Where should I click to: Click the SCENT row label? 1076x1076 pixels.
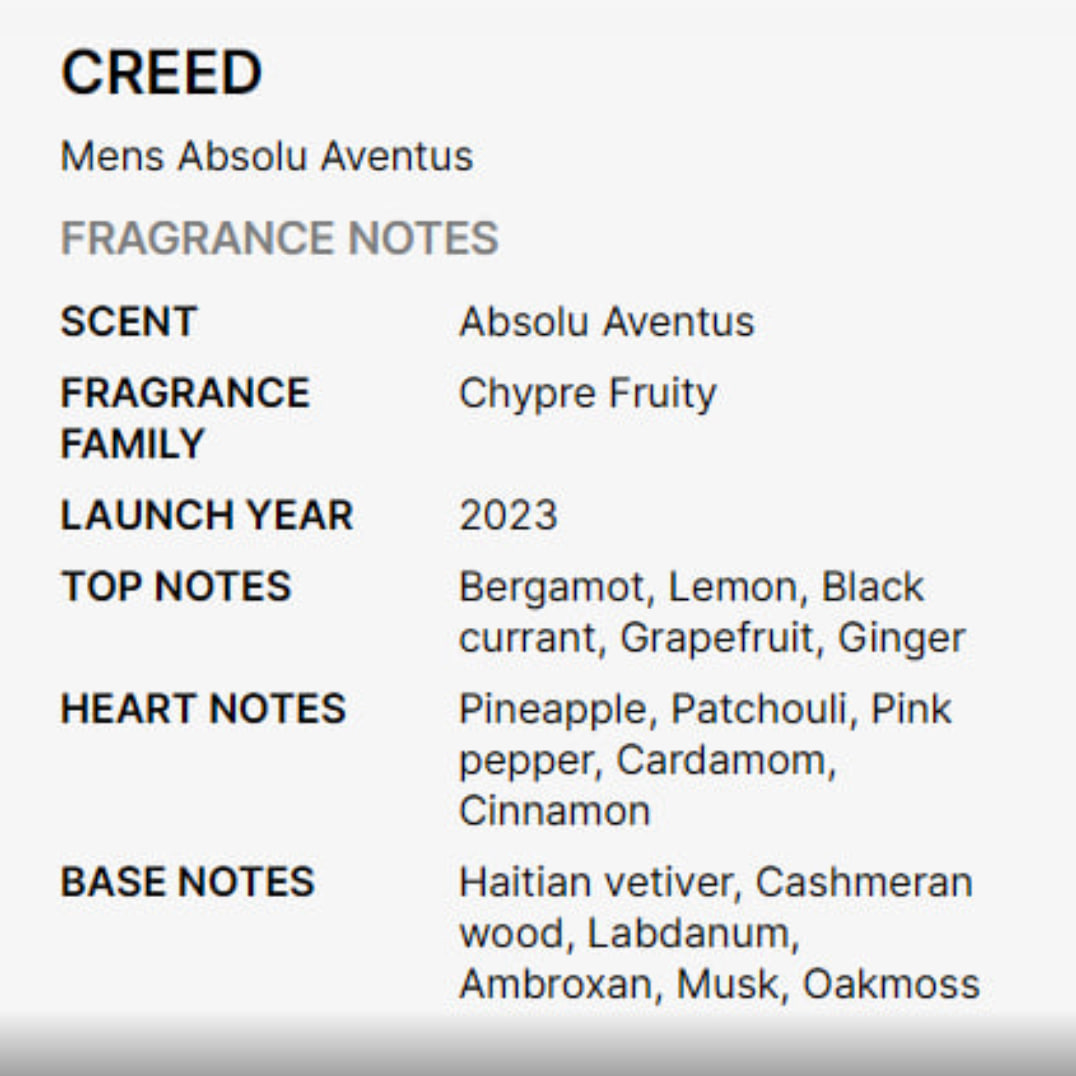pos(129,322)
